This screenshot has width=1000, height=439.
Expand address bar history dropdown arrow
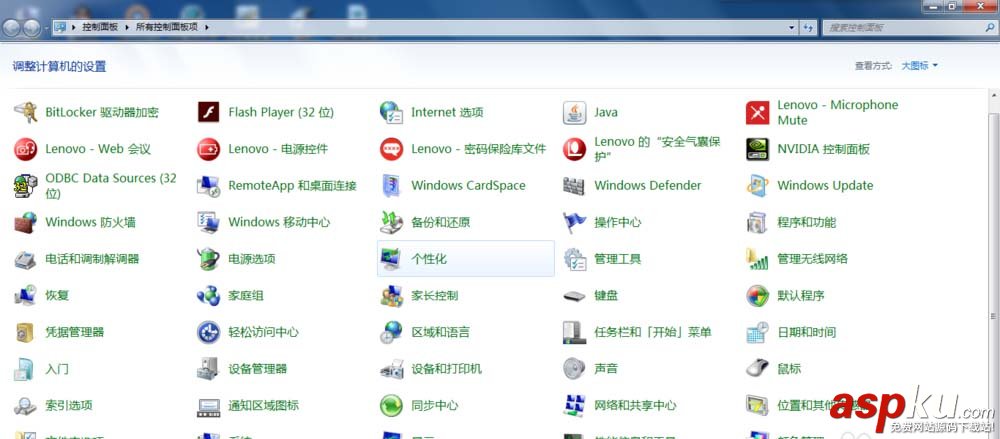792,27
